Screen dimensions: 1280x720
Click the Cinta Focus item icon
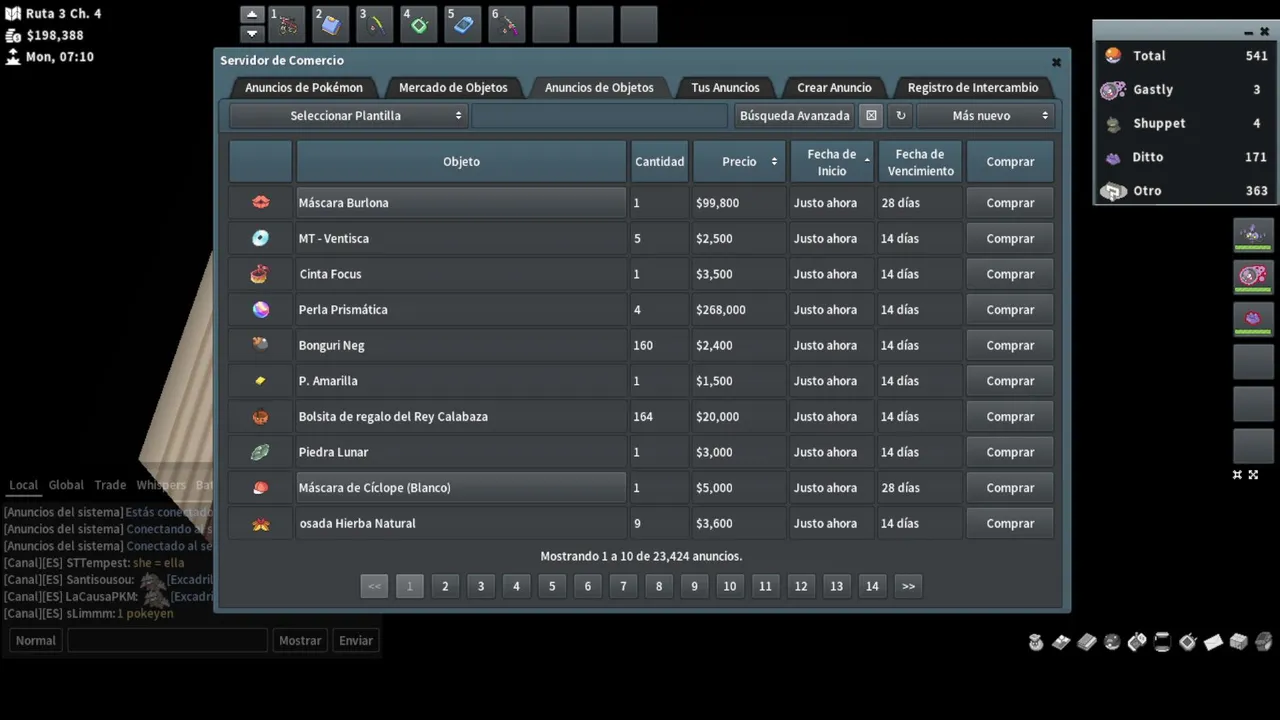[261, 273]
